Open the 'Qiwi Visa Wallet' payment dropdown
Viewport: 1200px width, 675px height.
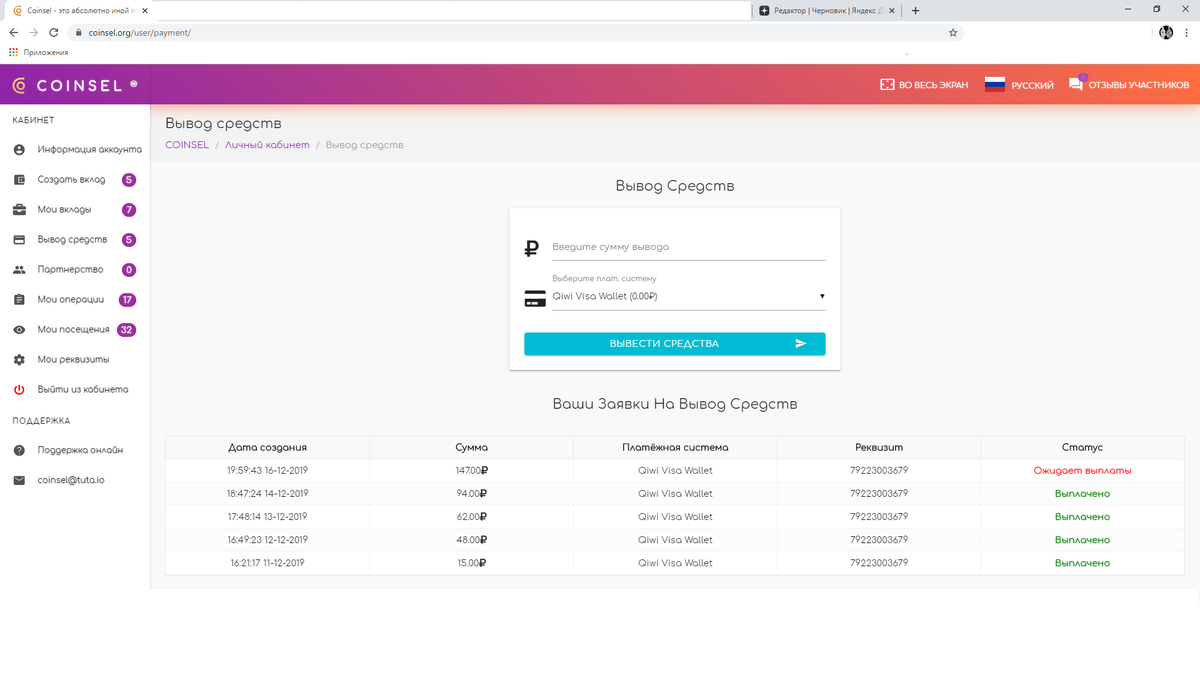tap(686, 297)
